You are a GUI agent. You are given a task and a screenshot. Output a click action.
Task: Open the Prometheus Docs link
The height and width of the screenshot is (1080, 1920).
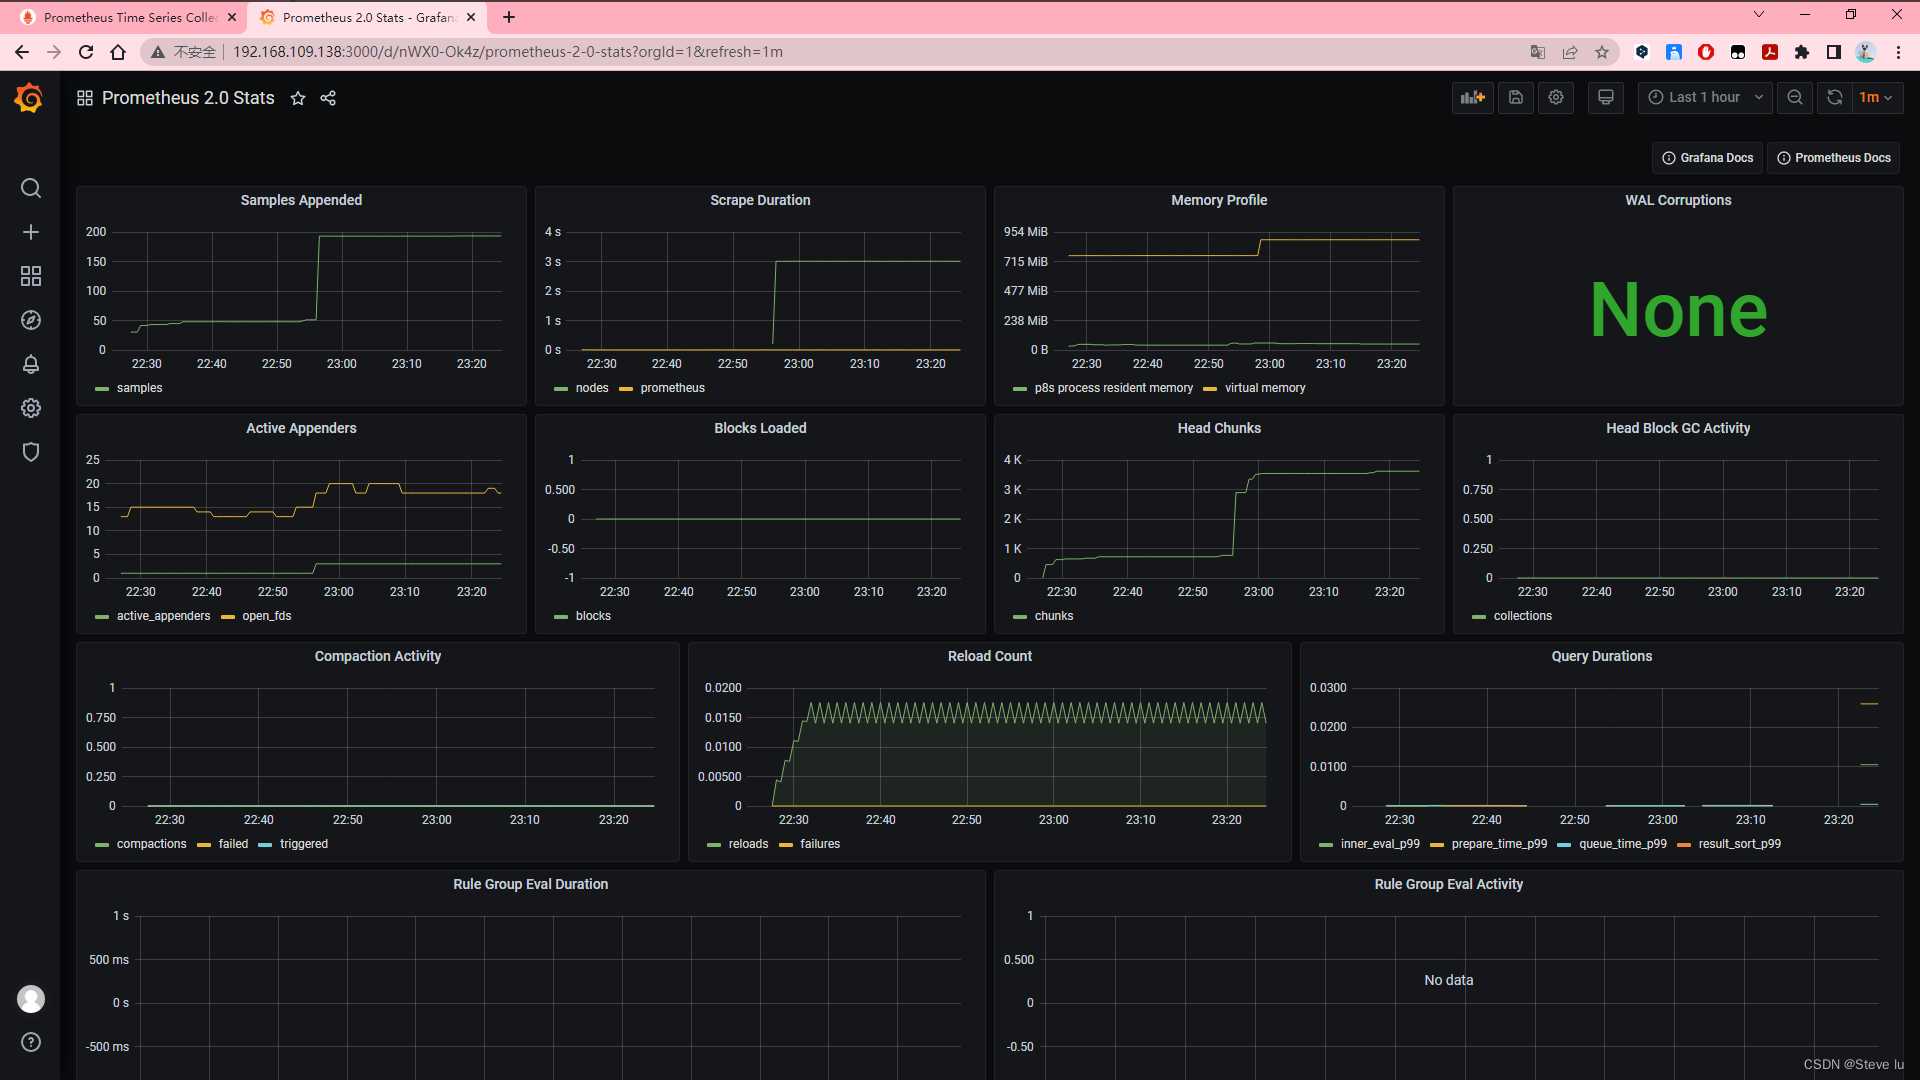(1834, 158)
